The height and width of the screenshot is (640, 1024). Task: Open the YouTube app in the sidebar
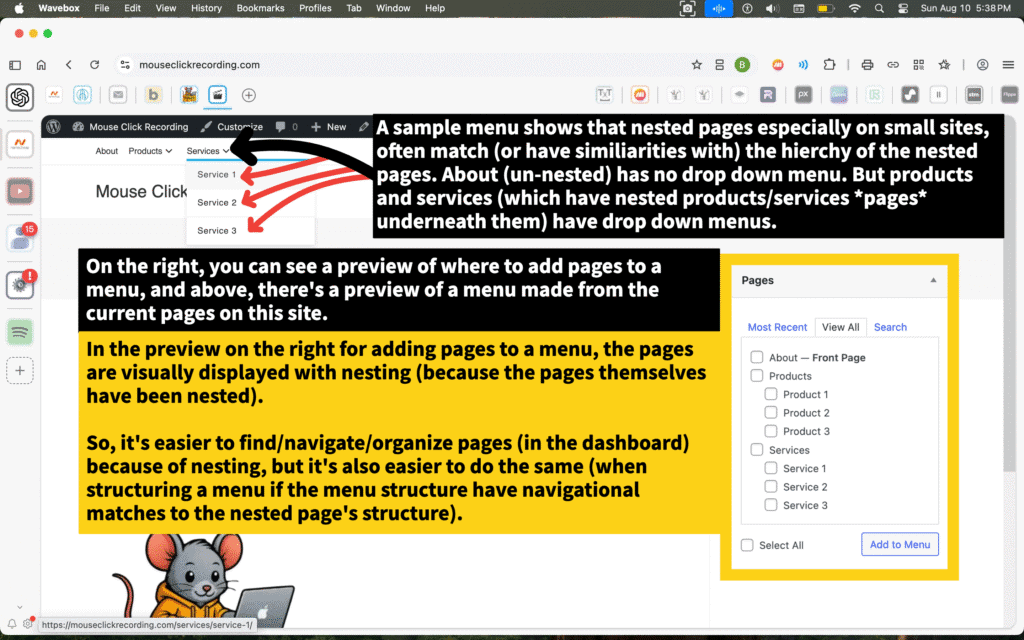(x=20, y=190)
